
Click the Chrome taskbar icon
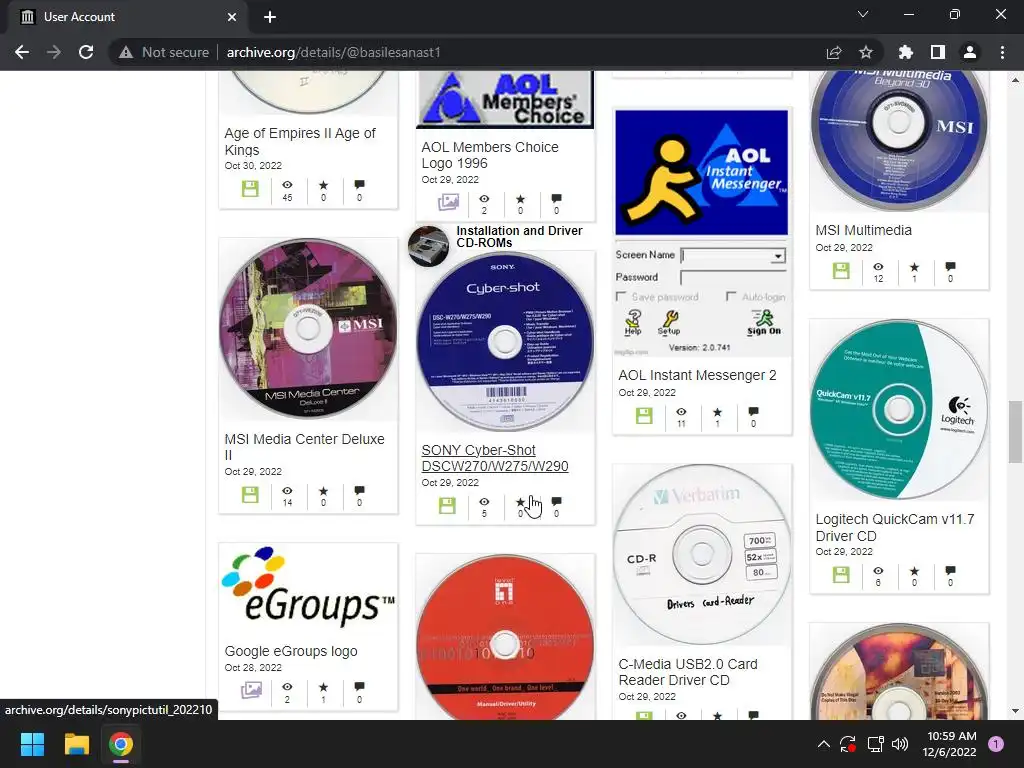(x=121, y=744)
